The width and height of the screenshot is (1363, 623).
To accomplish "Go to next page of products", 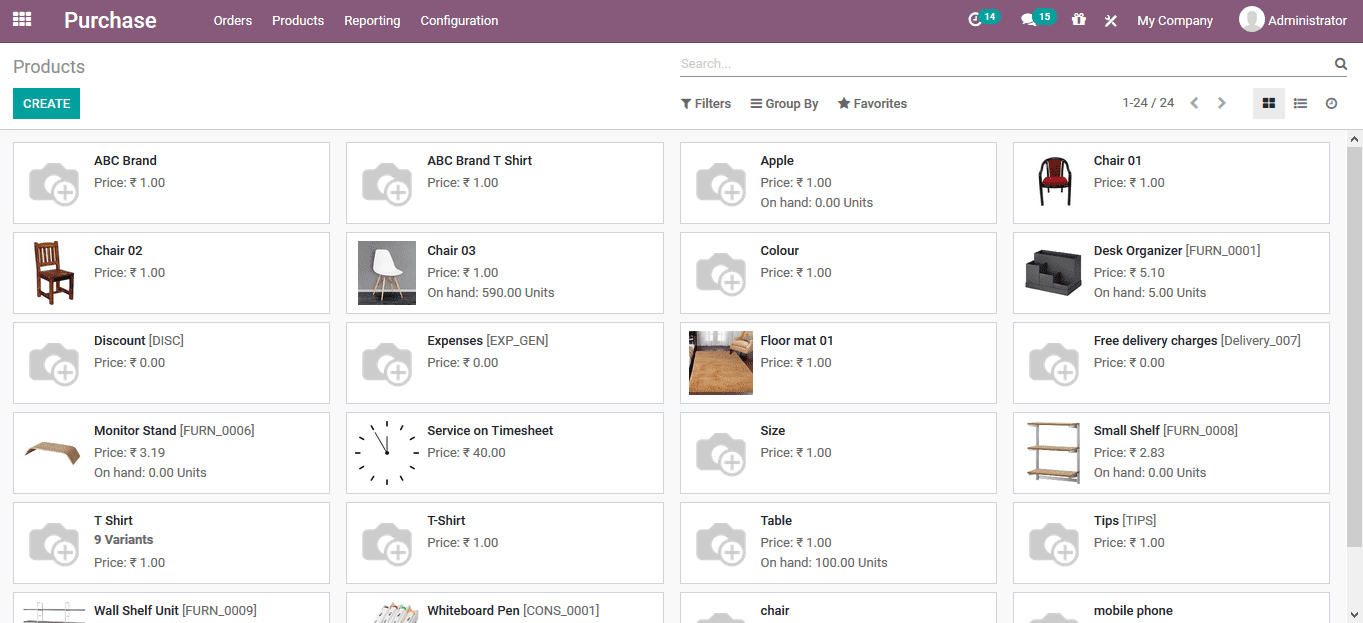I will [x=1221, y=102].
